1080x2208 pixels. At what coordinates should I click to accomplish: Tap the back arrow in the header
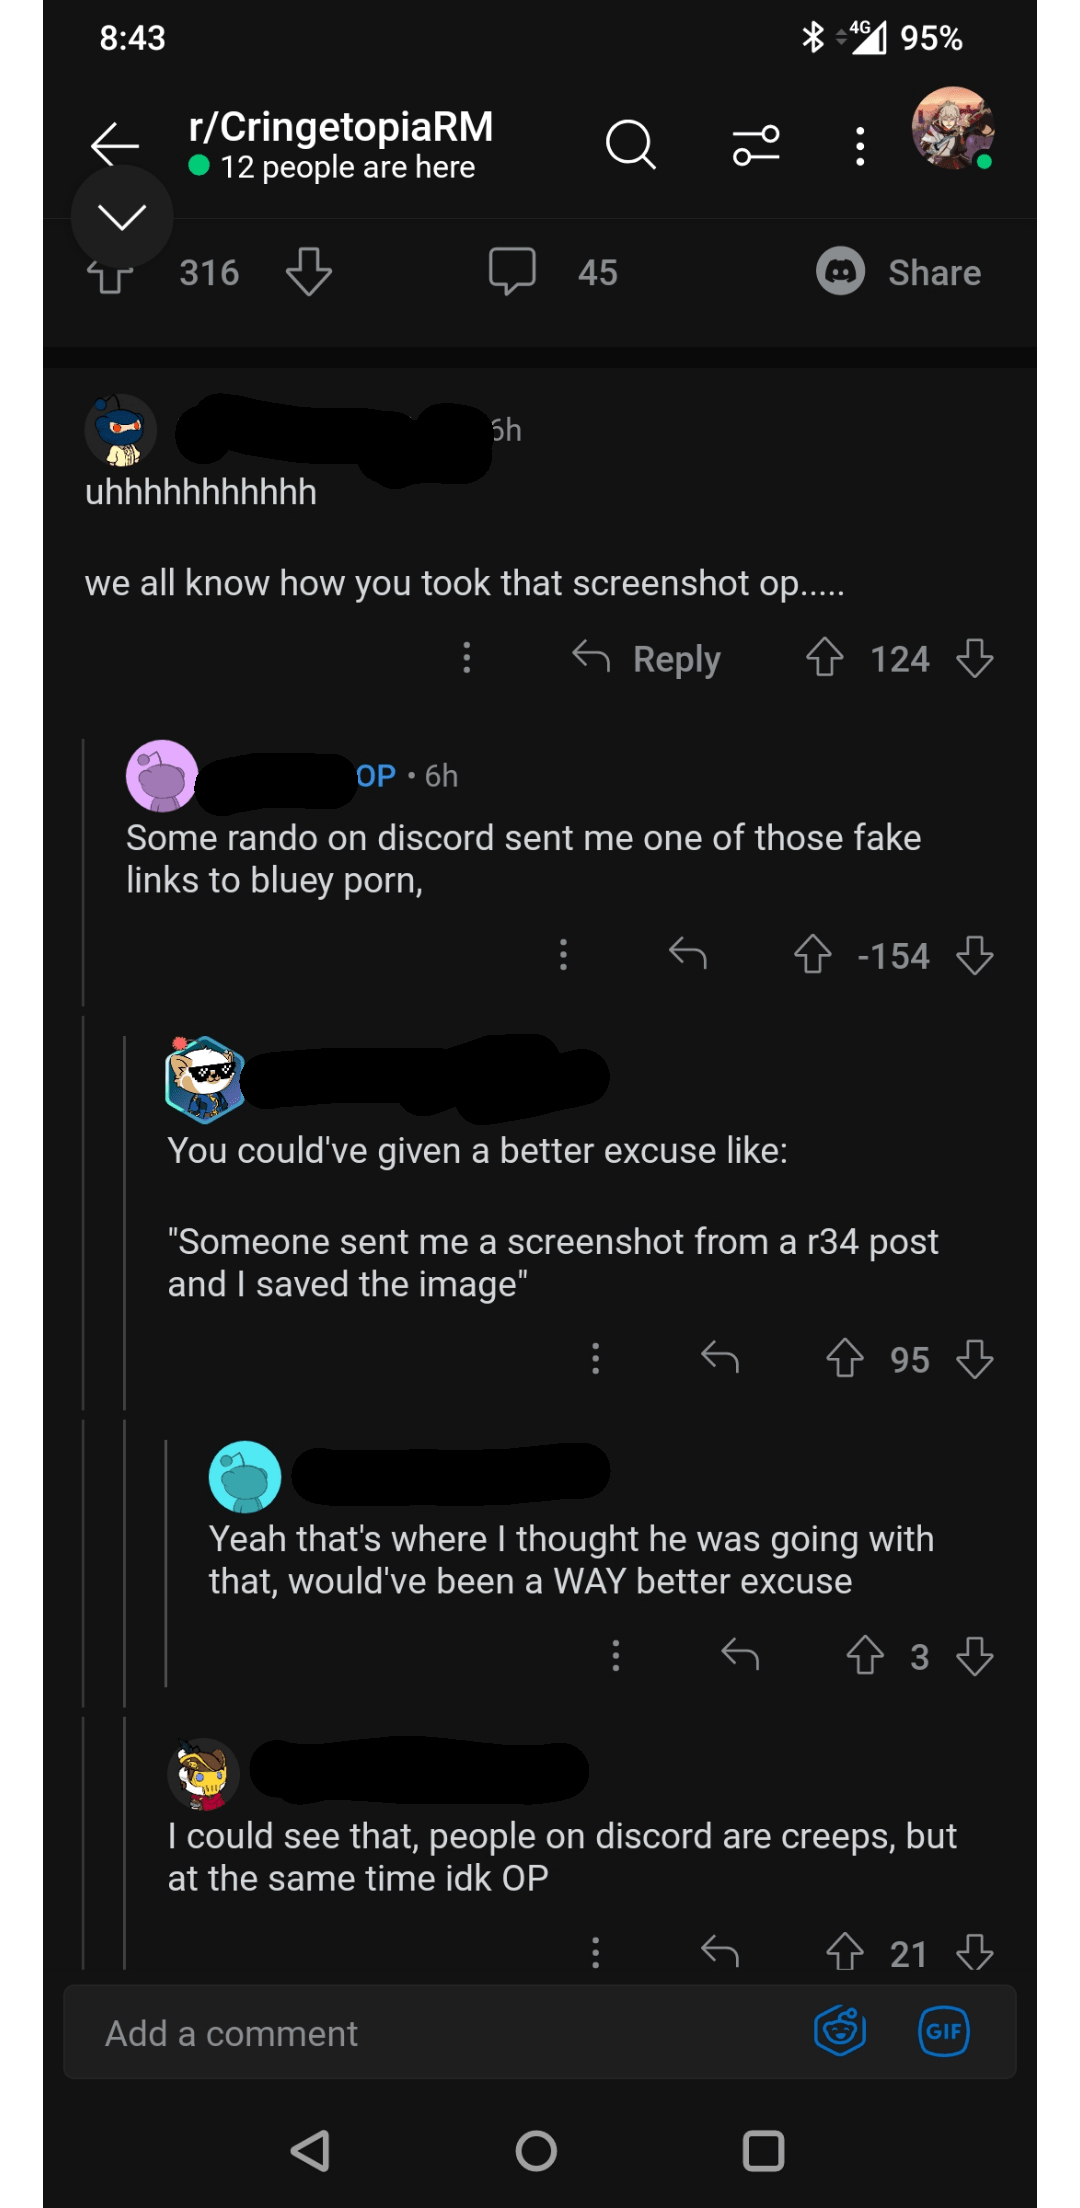point(115,145)
